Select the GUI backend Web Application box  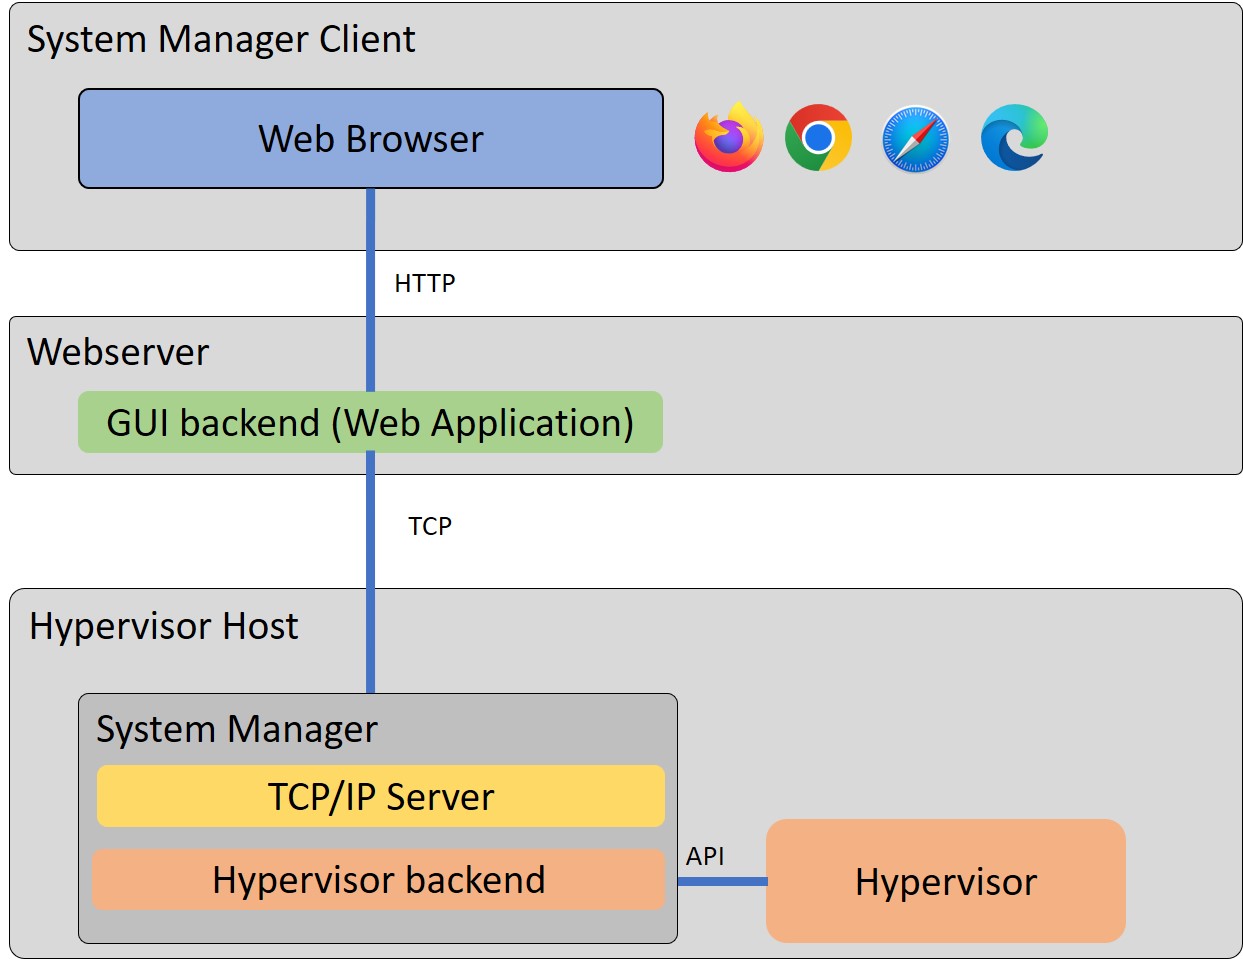tap(371, 422)
